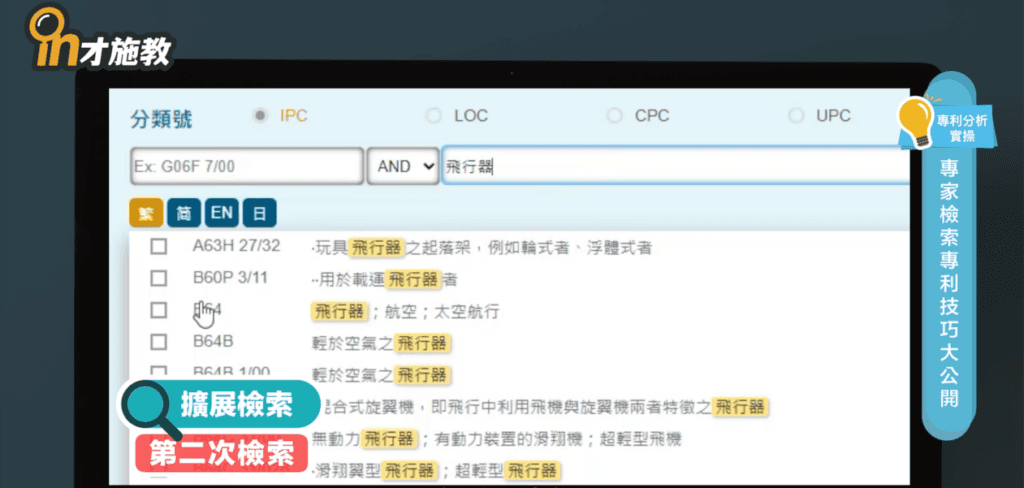This screenshot has width=1024, height=488.
Task: Check the first B64B row checkbox
Action: point(158,343)
